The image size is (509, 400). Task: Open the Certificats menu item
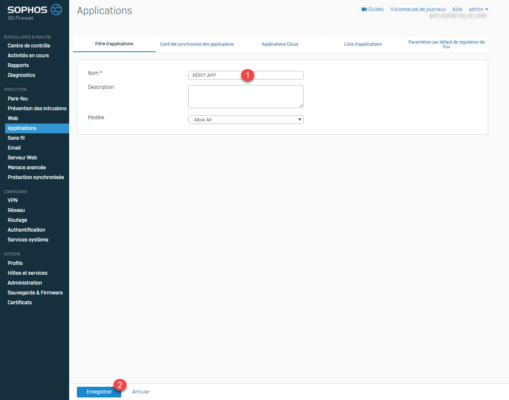(x=20, y=302)
